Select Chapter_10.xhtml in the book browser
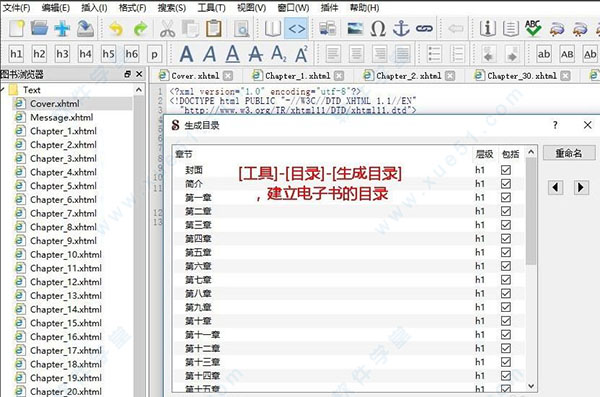Image resolution: width=600 pixels, height=397 pixels. (66, 255)
